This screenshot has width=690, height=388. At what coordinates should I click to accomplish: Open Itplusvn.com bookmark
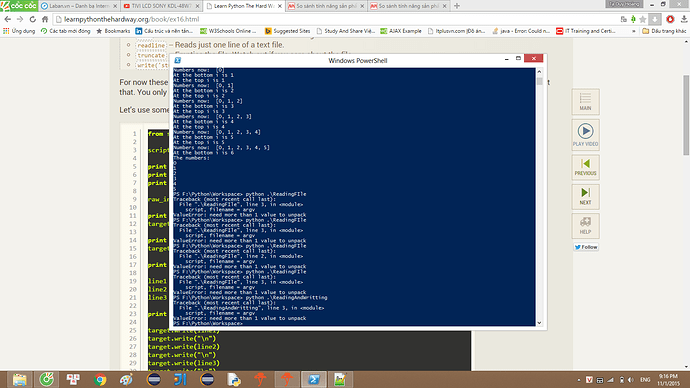456,31
